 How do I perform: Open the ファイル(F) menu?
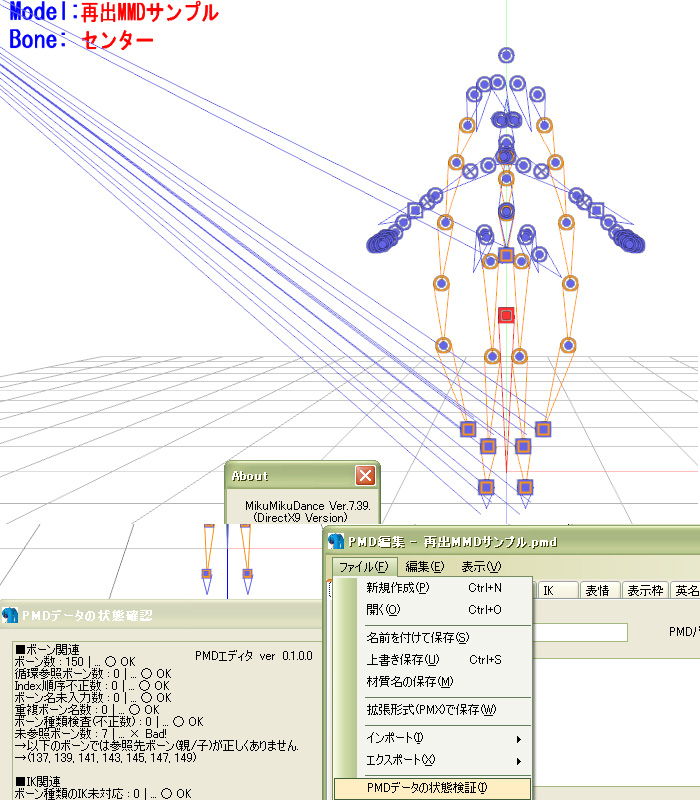click(363, 567)
